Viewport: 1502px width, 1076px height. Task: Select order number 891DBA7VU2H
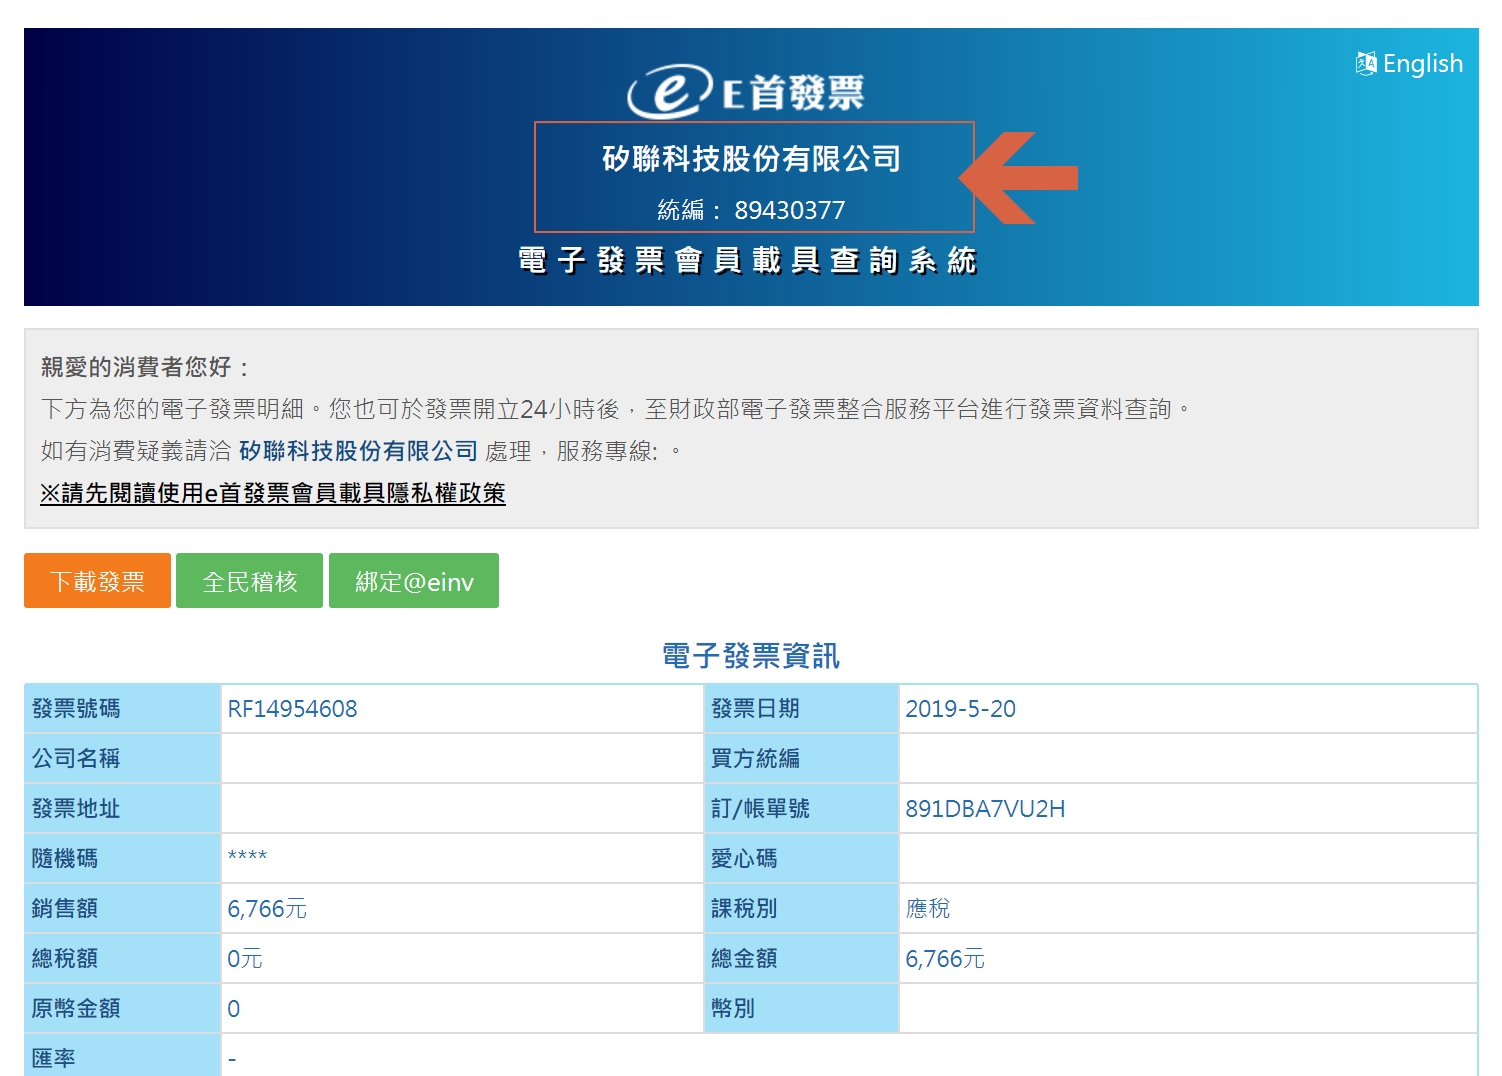pos(985,809)
